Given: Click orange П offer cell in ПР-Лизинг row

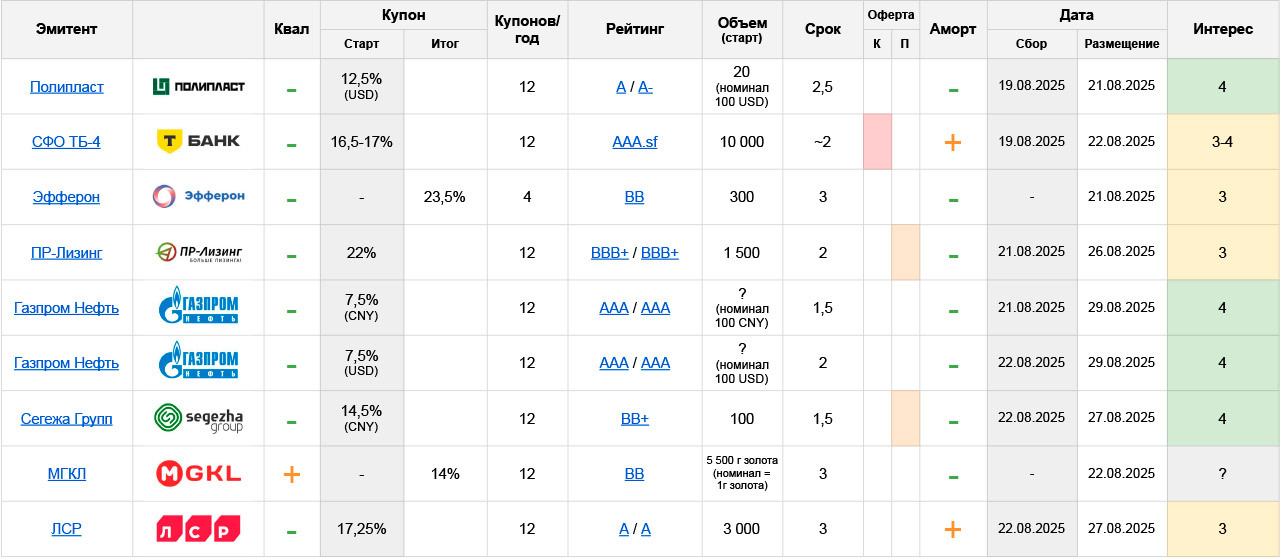Looking at the screenshot, I should pos(905,253).
